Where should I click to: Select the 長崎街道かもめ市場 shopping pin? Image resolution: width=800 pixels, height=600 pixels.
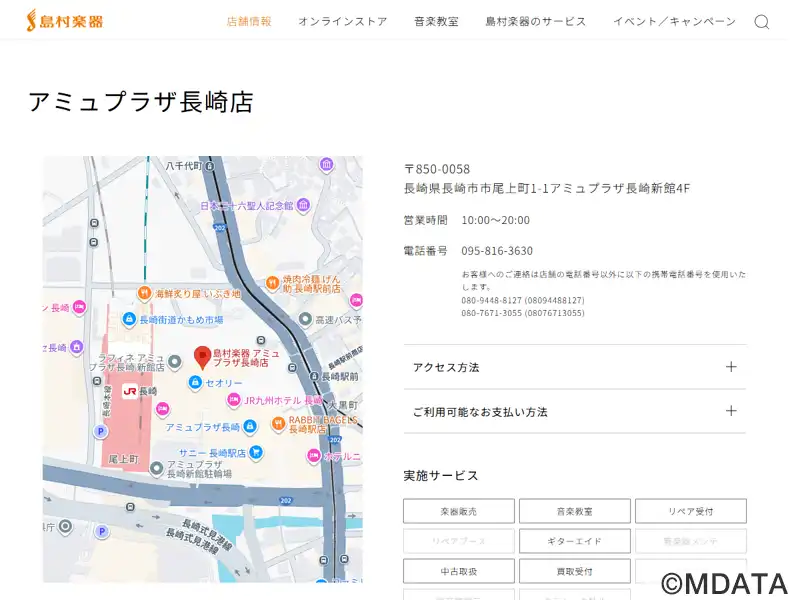(129, 320)
